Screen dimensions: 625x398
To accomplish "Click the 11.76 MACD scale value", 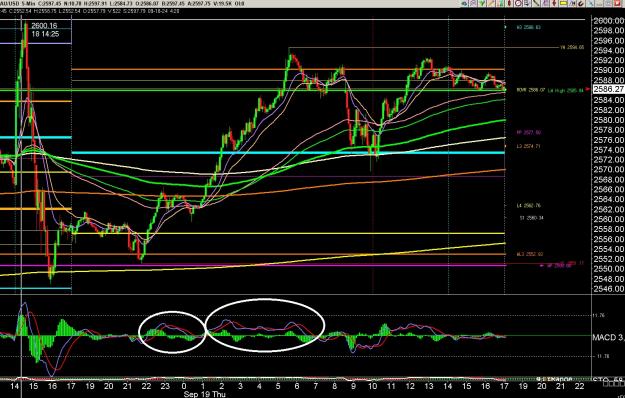I will pos(599,315).
